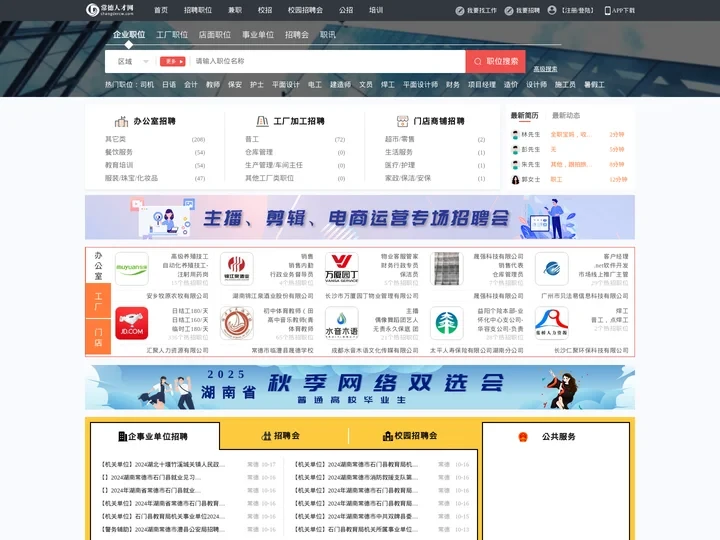
Task: Click the office building icon beside 办公室招聘
Action: [x=121, y=121]
